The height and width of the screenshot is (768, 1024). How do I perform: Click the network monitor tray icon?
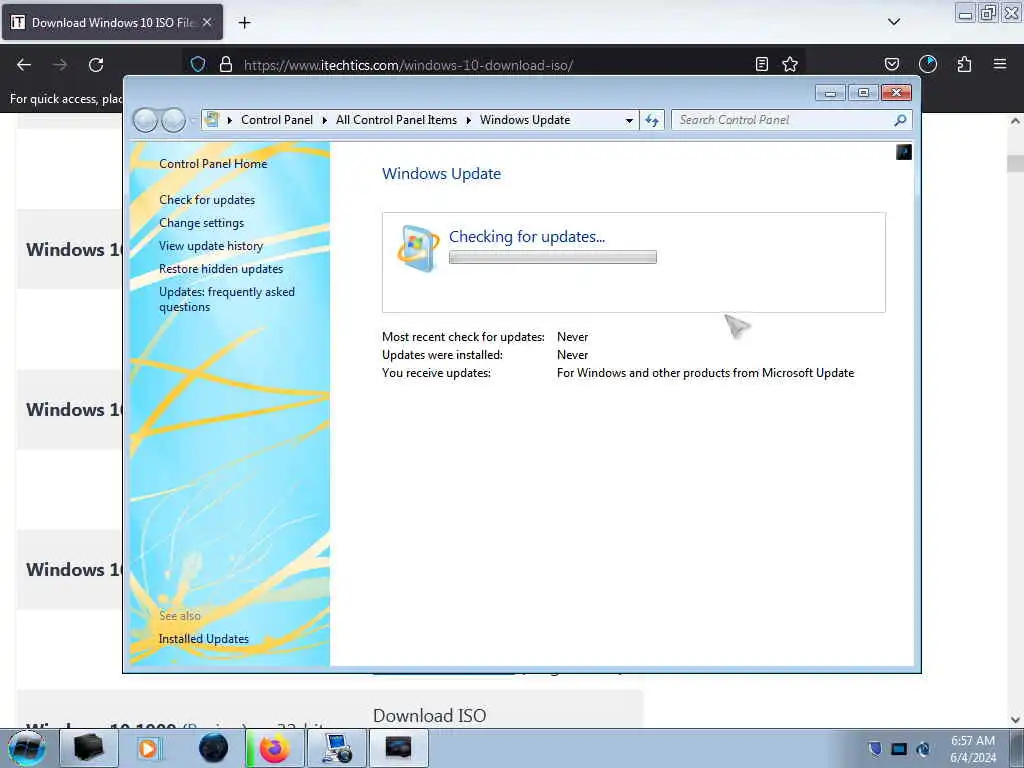coord(899,748)
